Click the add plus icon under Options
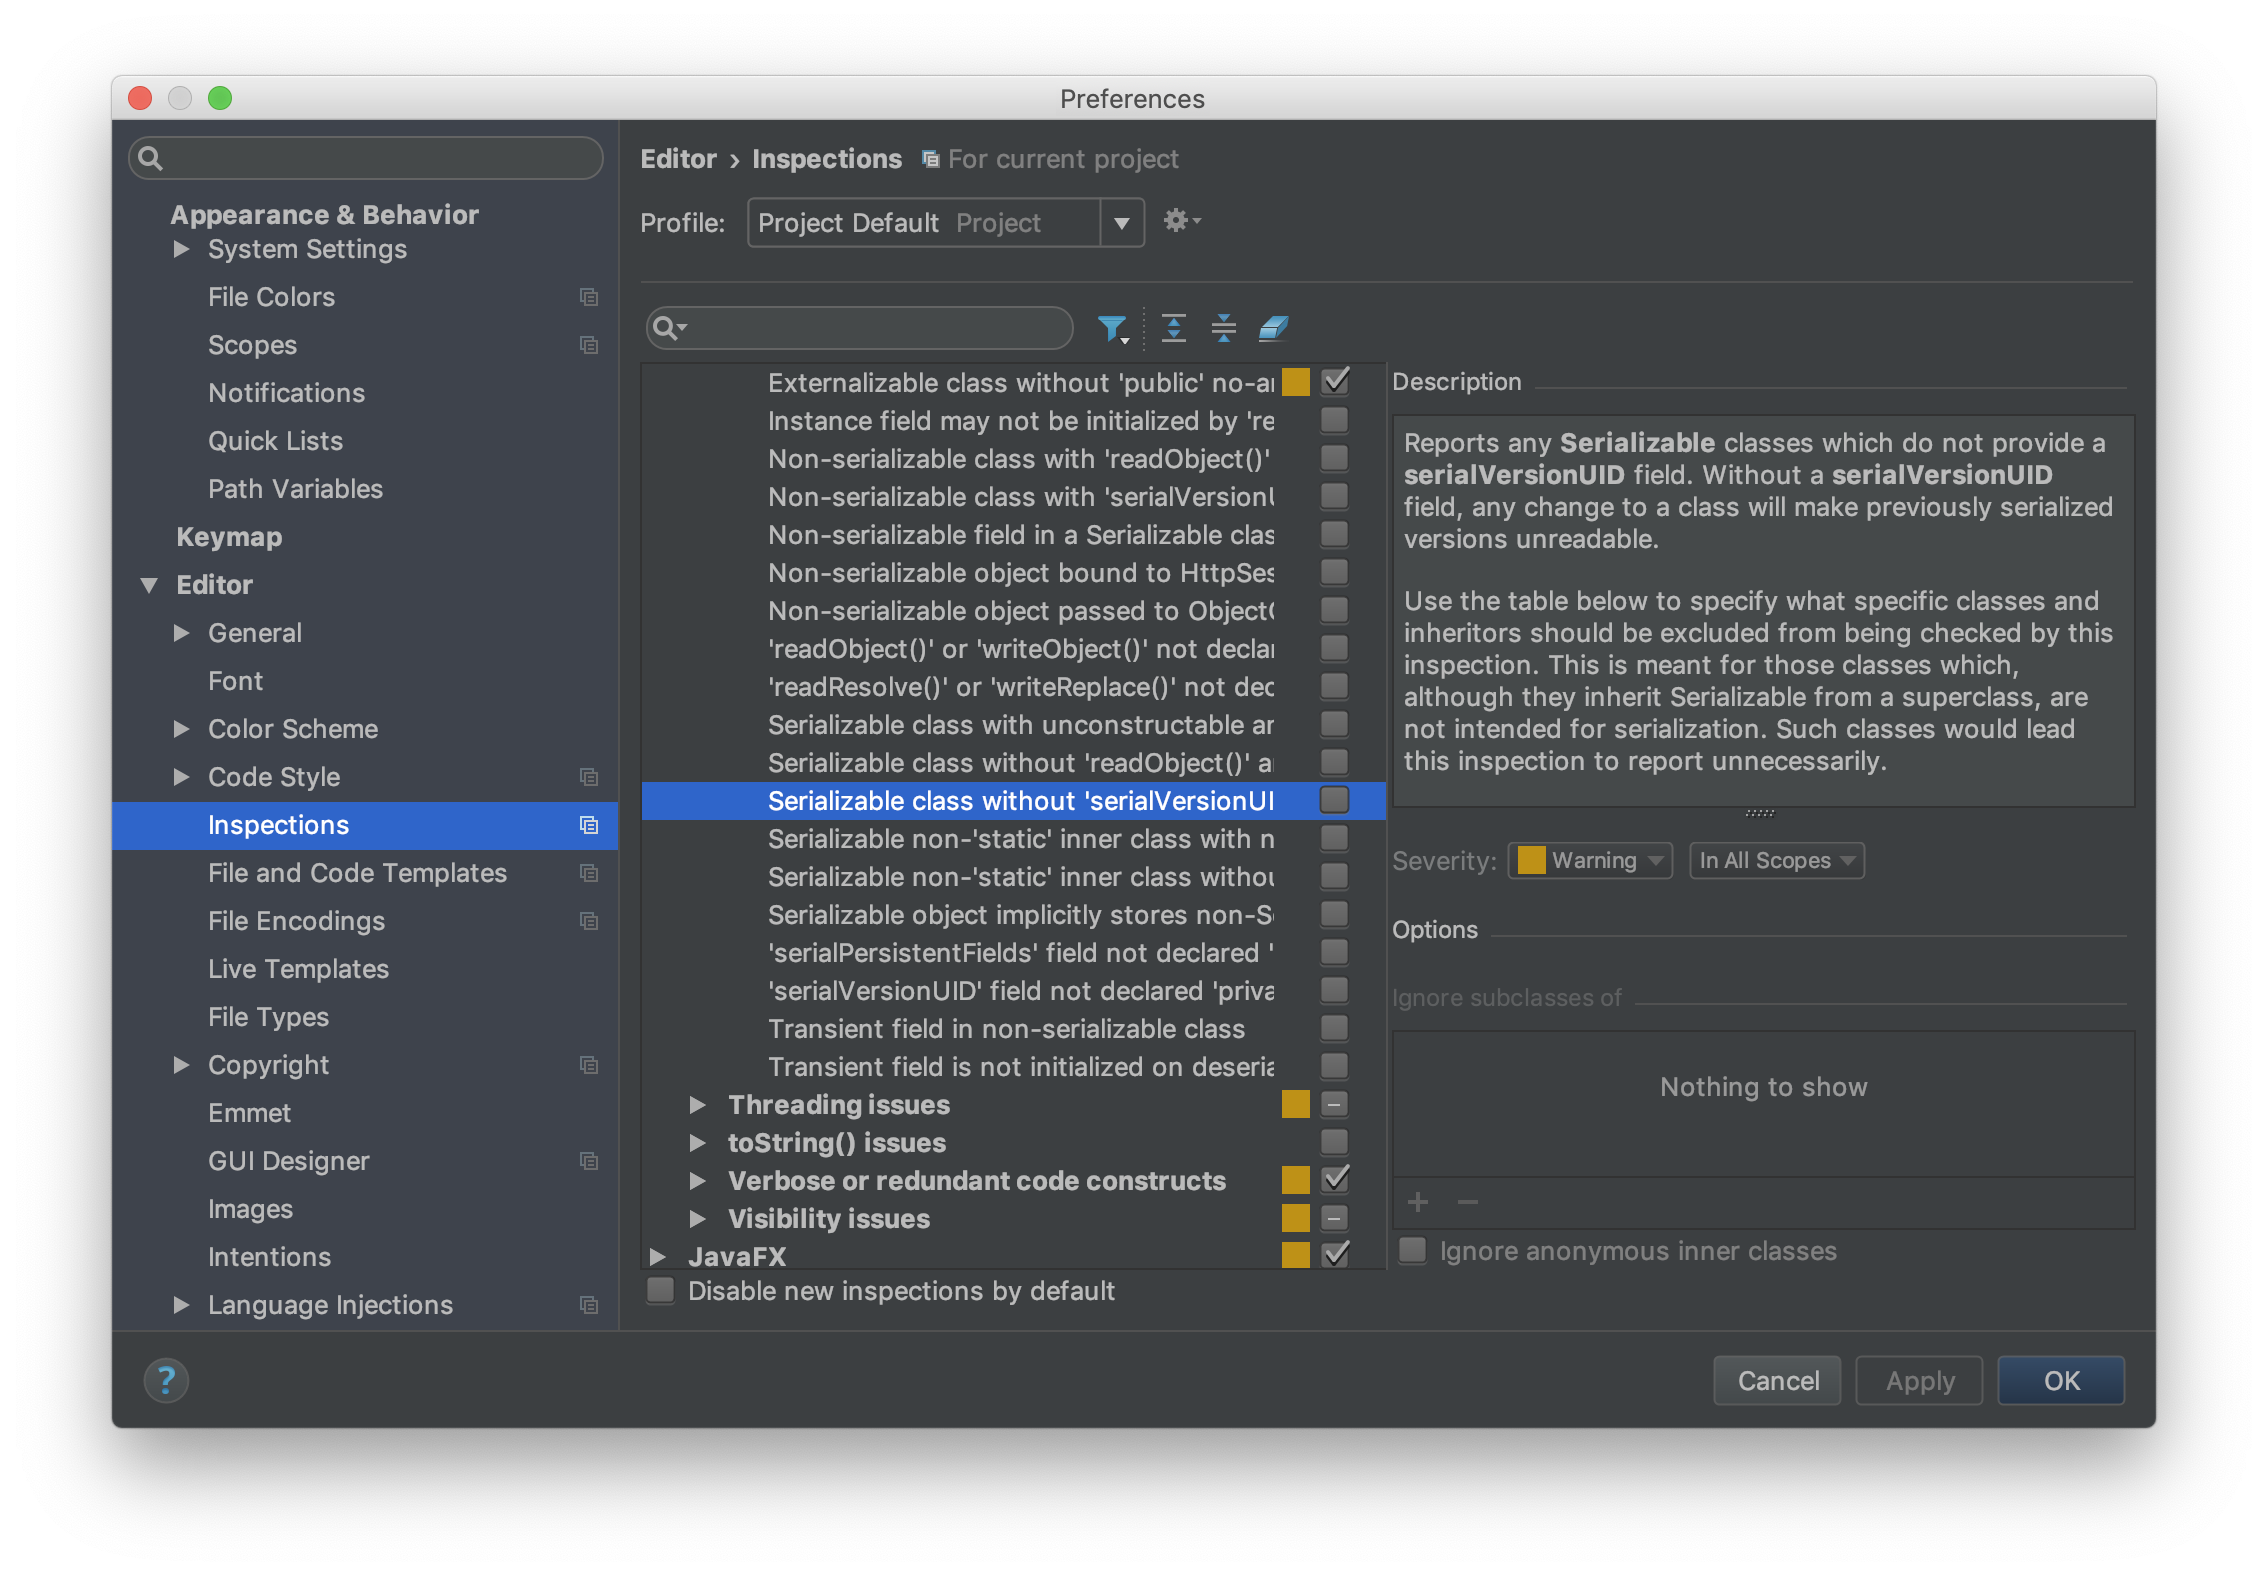 pyautogui.click(x=1418, y=1202)
